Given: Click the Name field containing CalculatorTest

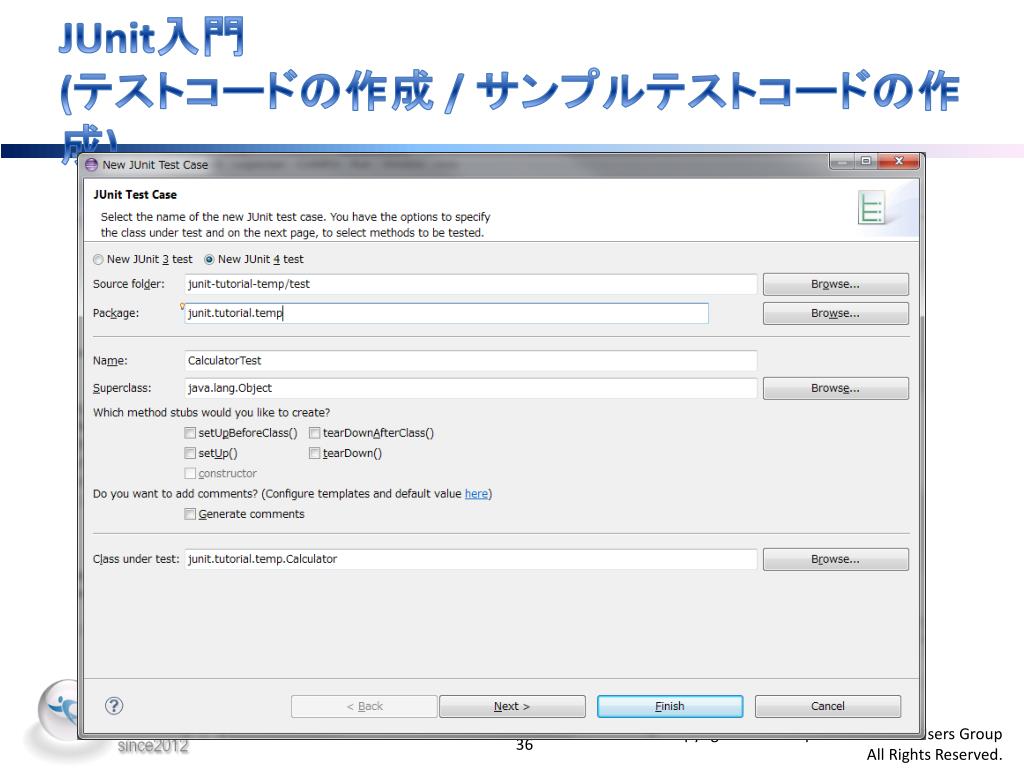Looking at the screenshot, I should (x=471, y=360).
